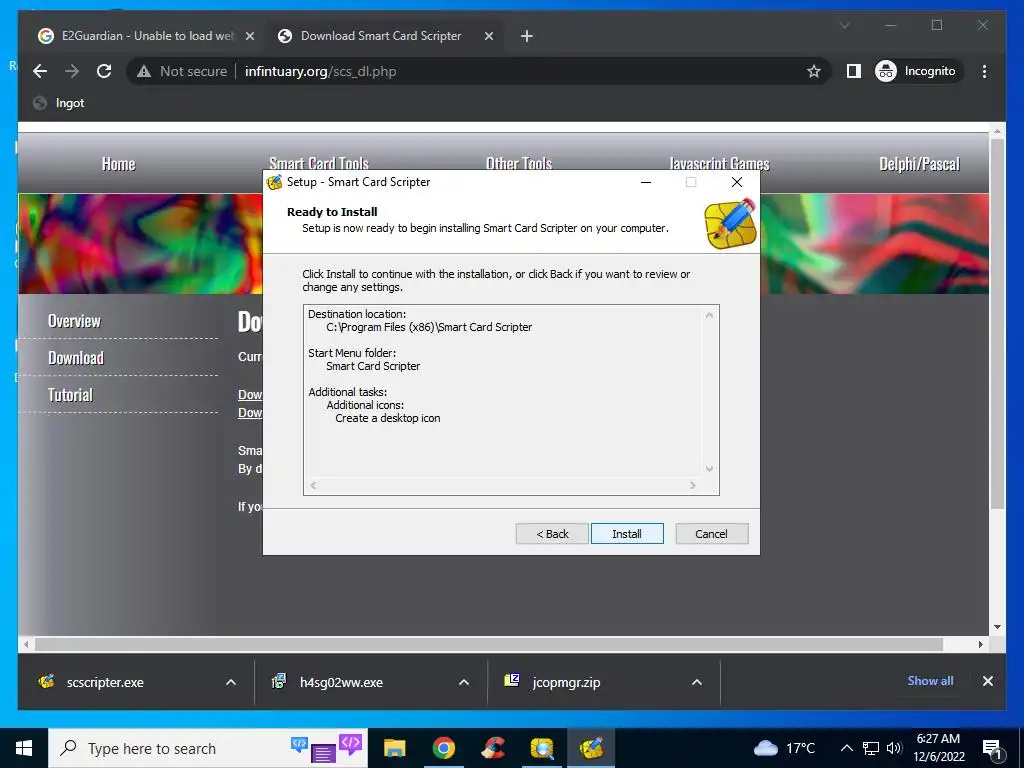This screenshot has height=768, width=1024.
Task: Click the scroll-down arrow in summary box
Action: 709,468
